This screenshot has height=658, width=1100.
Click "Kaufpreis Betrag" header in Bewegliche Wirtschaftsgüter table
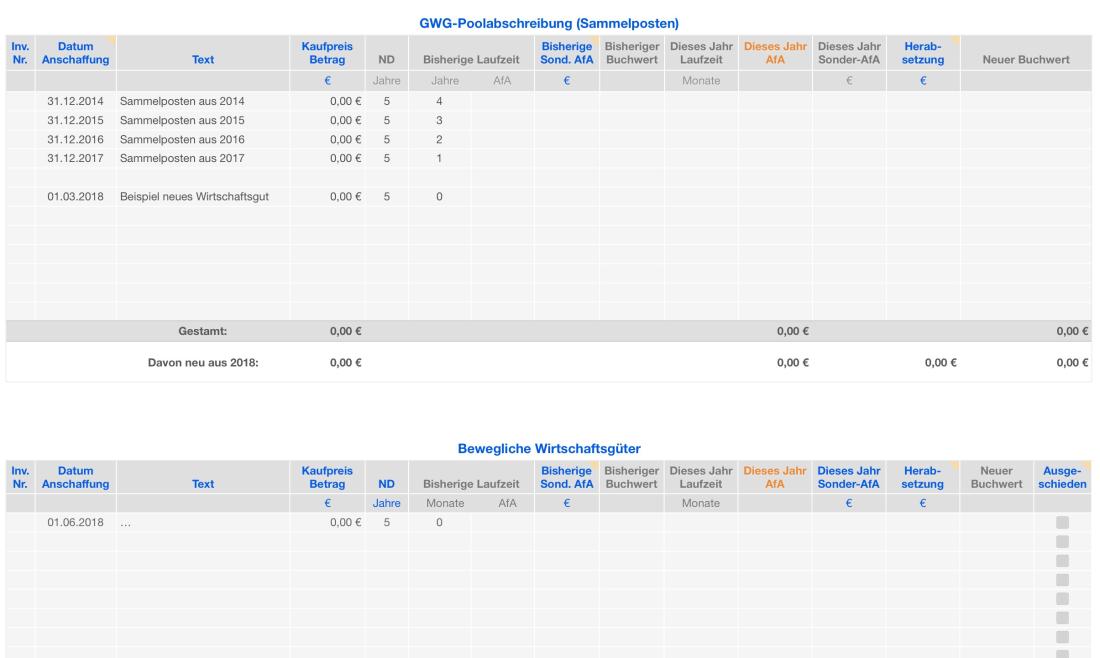click(327, 477)
